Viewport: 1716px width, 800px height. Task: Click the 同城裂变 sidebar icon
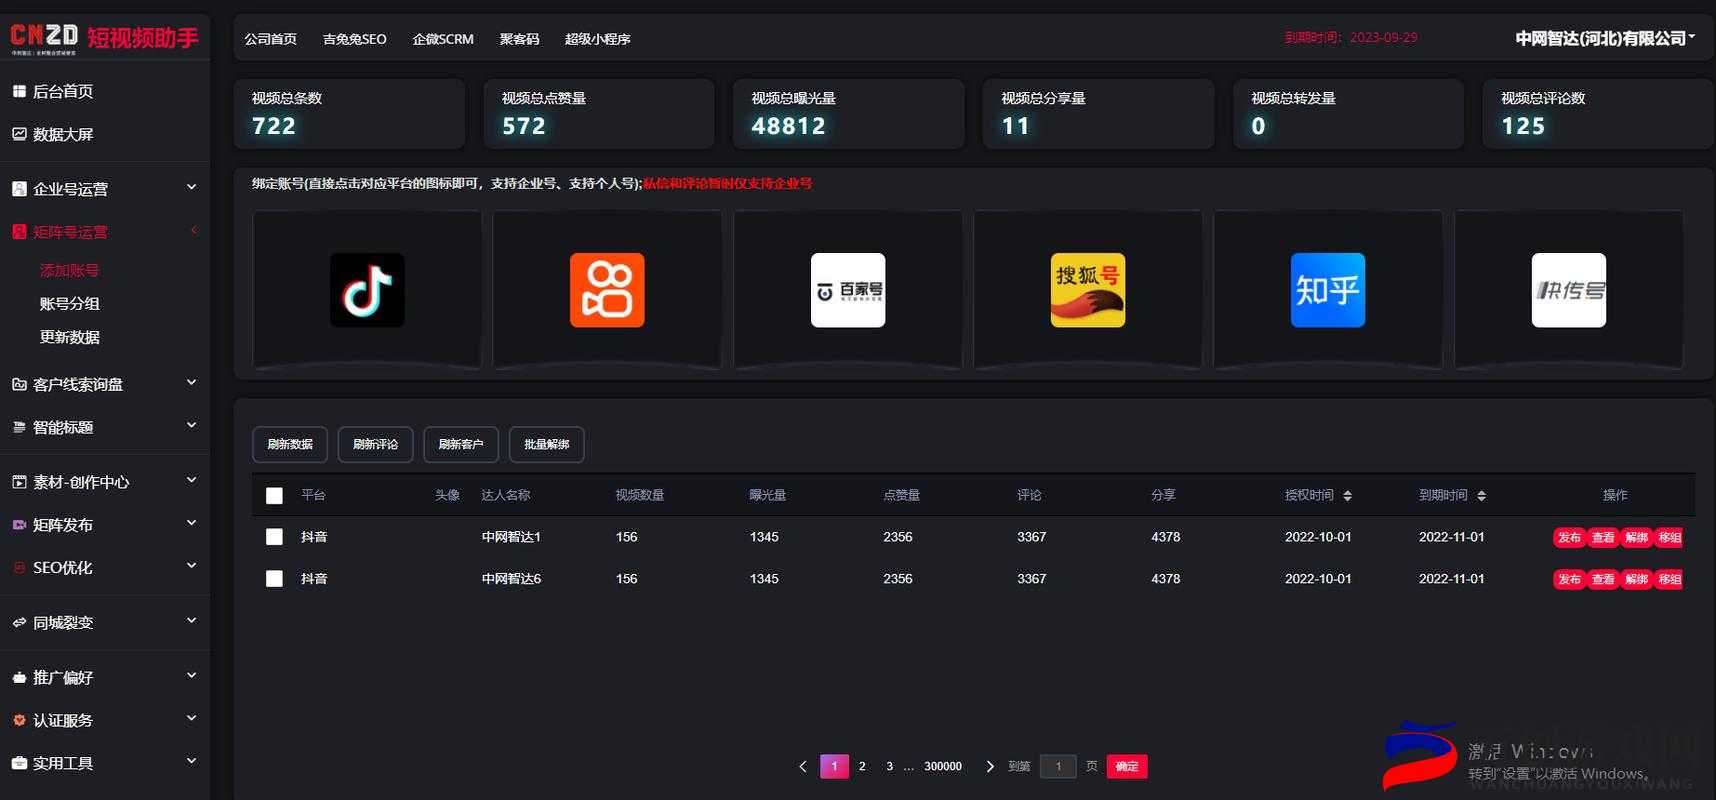tap(19, 622)
